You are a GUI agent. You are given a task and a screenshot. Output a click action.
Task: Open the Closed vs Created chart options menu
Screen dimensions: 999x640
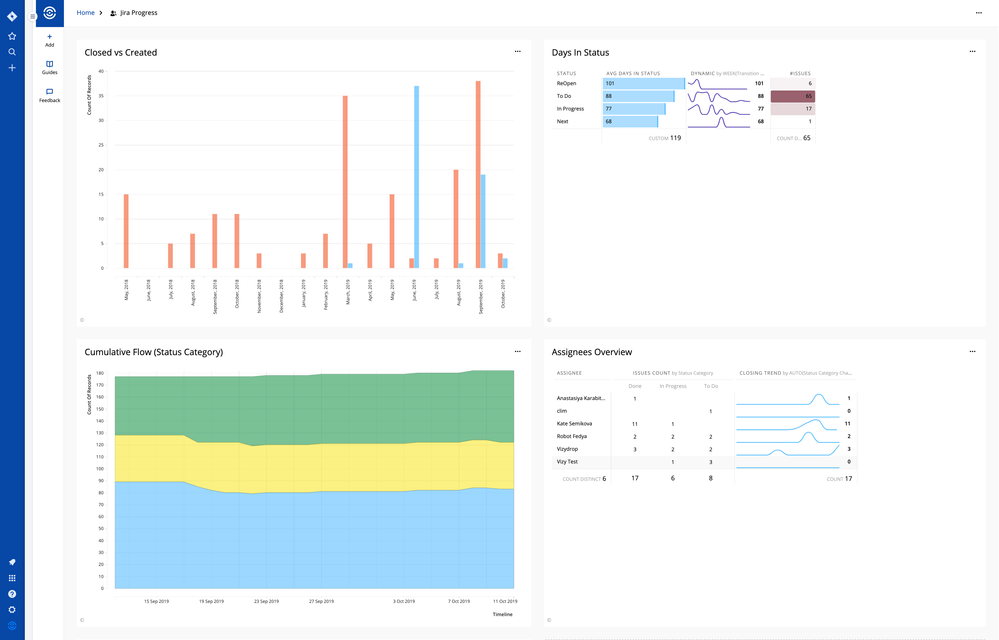(x=518, y=51)
